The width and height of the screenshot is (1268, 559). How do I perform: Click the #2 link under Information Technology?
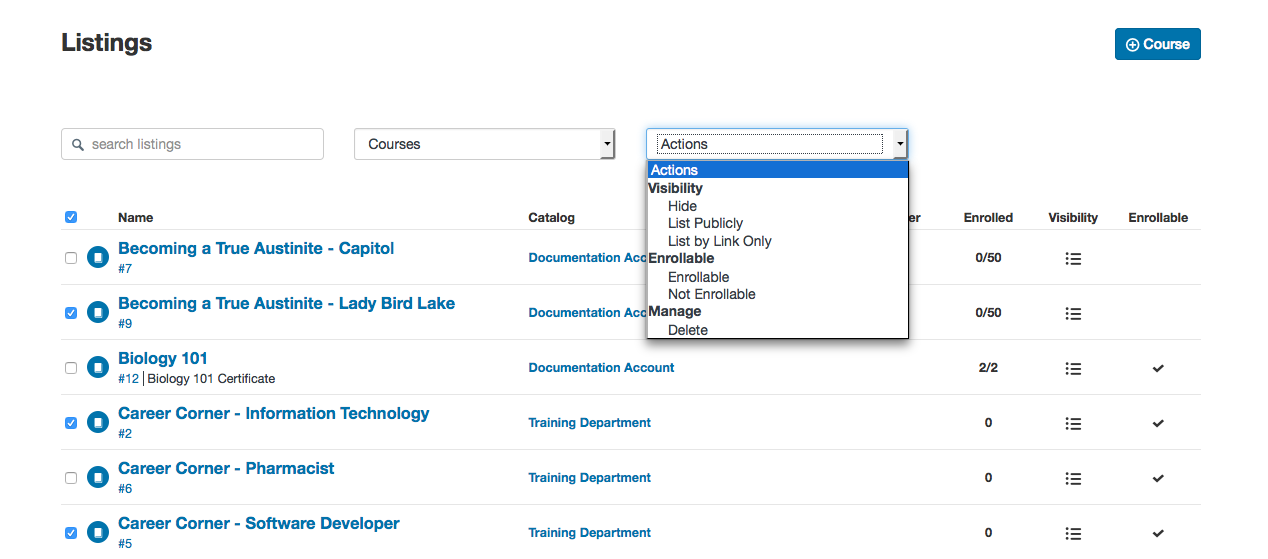125,434
